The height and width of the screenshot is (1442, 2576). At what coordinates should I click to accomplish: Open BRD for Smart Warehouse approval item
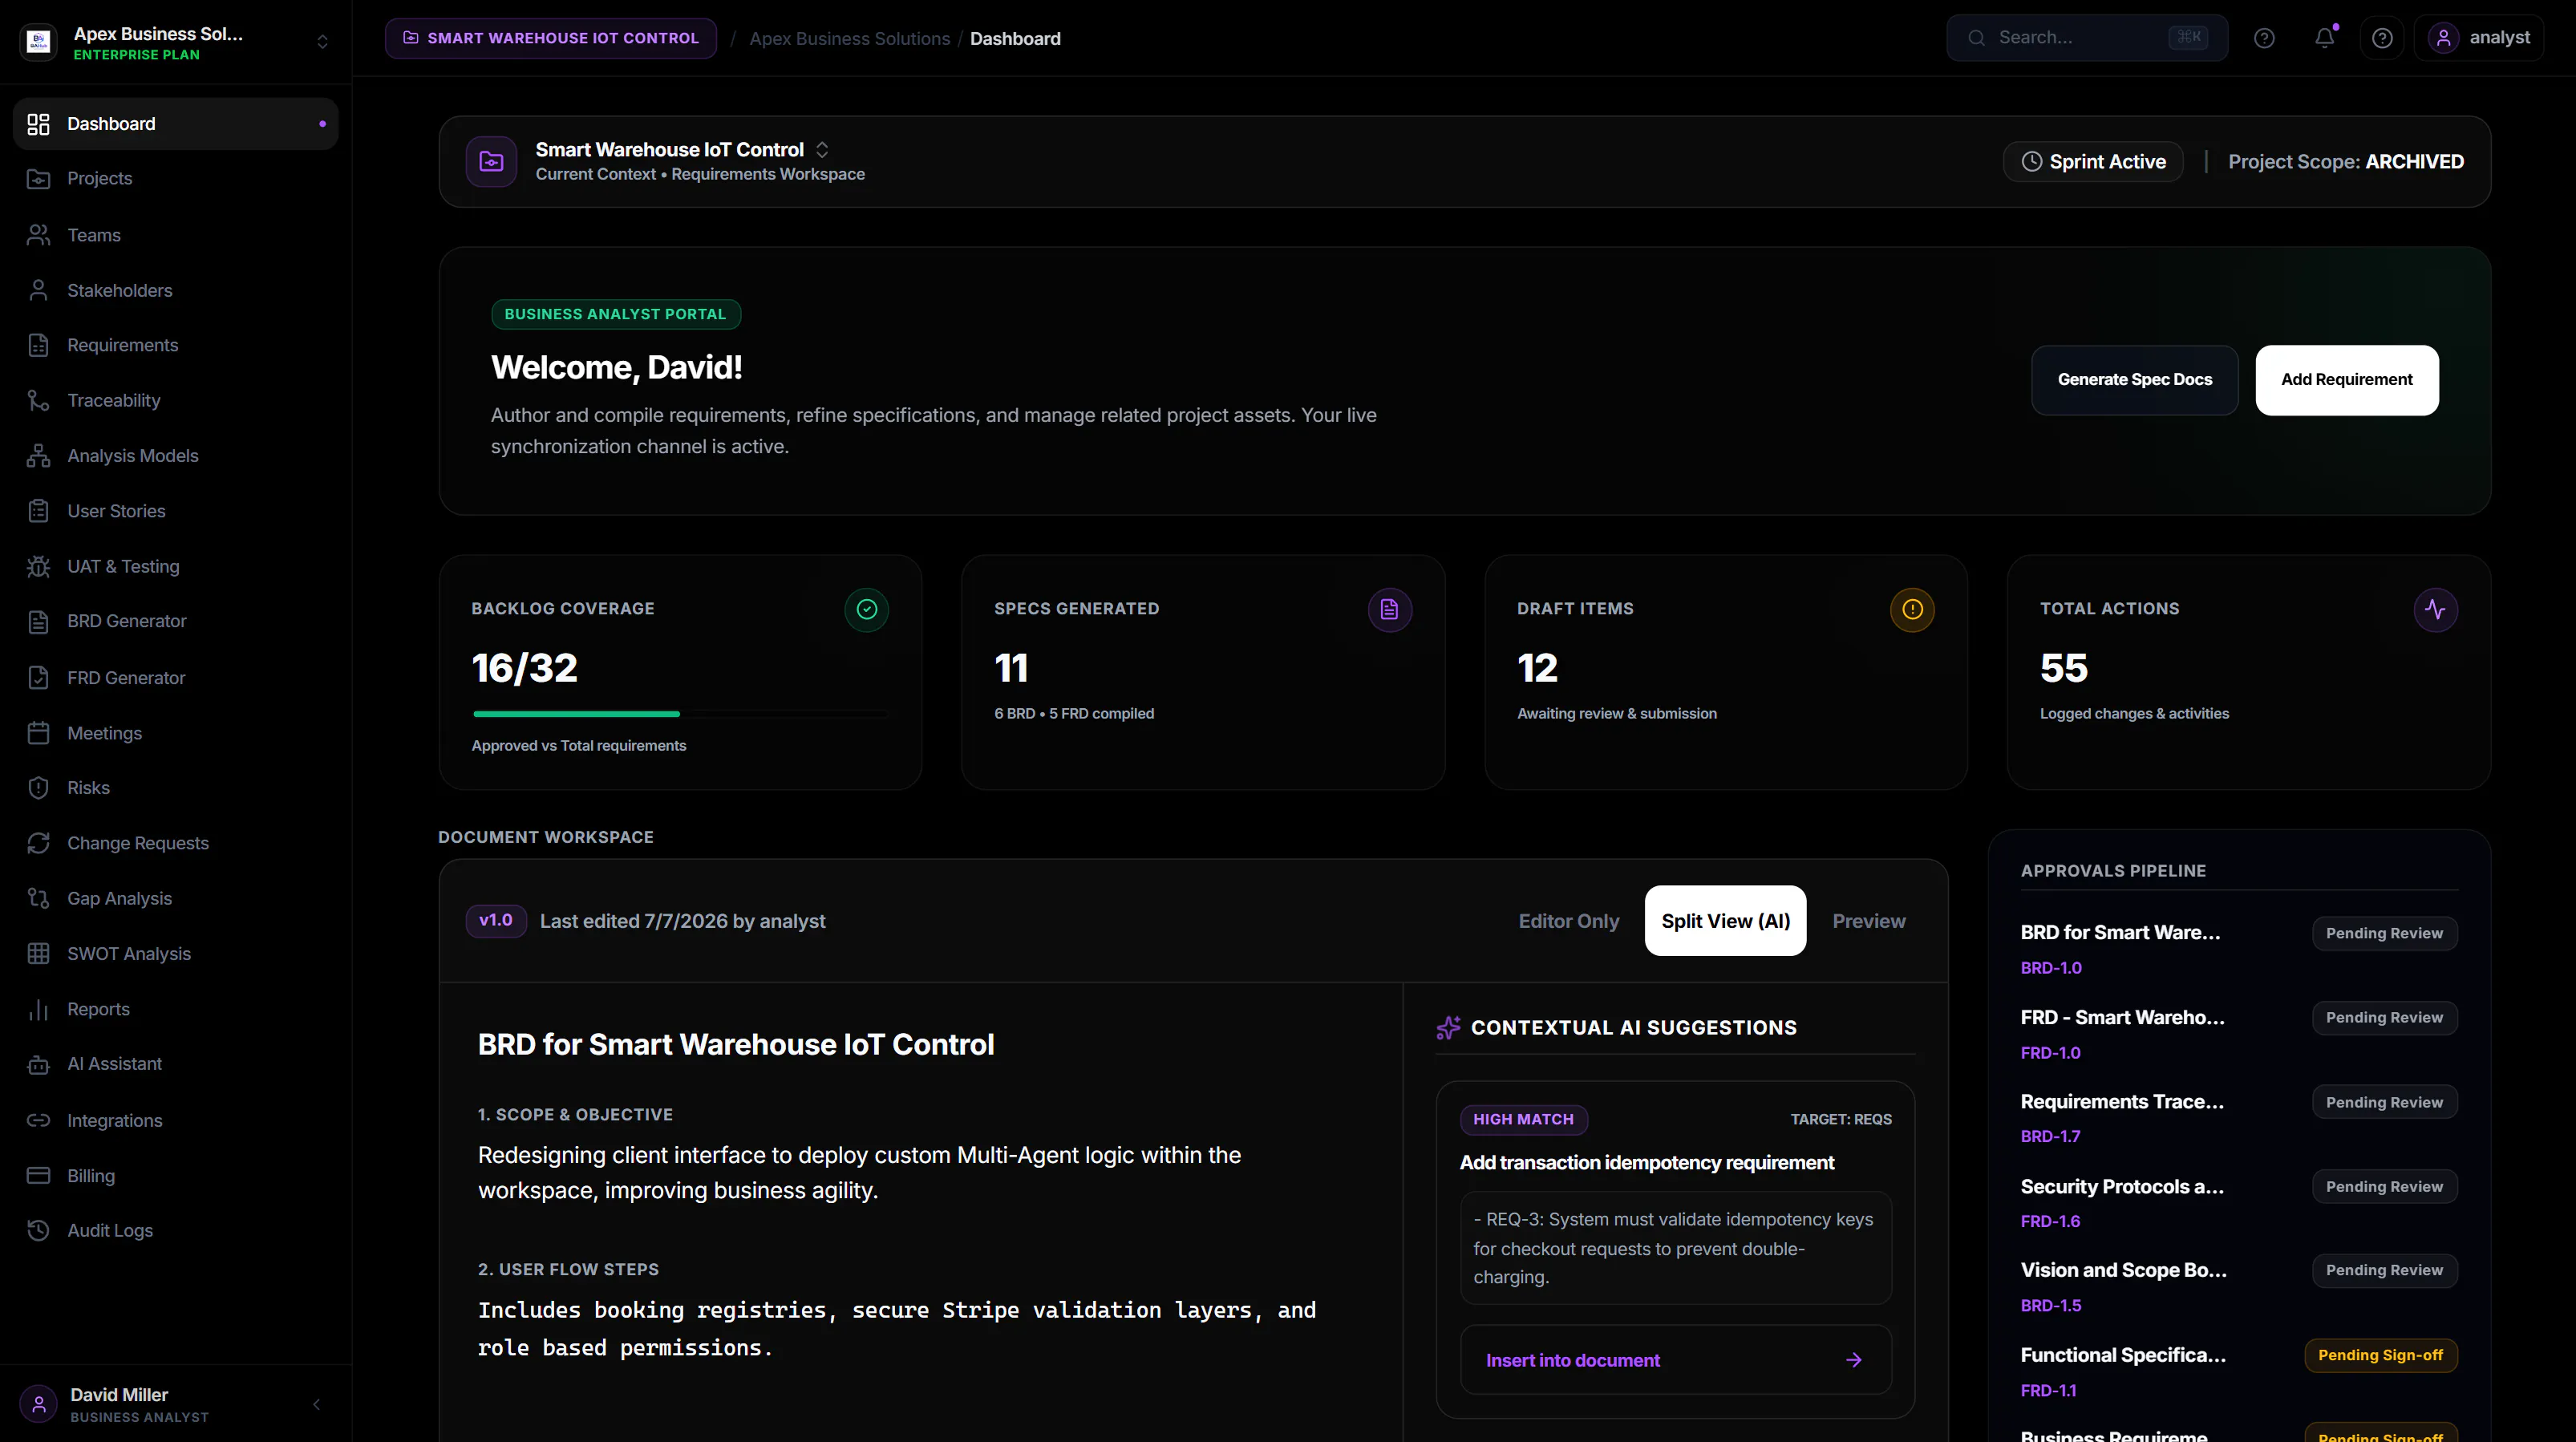coord(2238,949)
